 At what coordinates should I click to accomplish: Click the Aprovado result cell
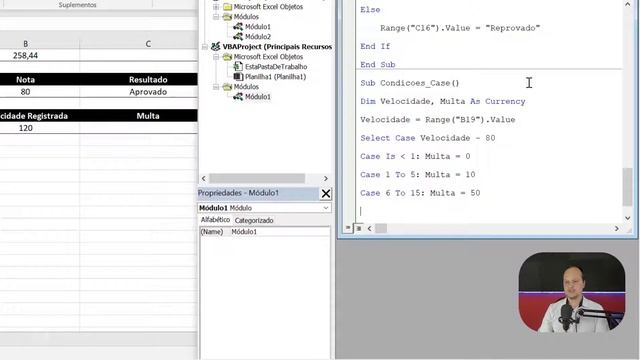[x=148, y=92]
